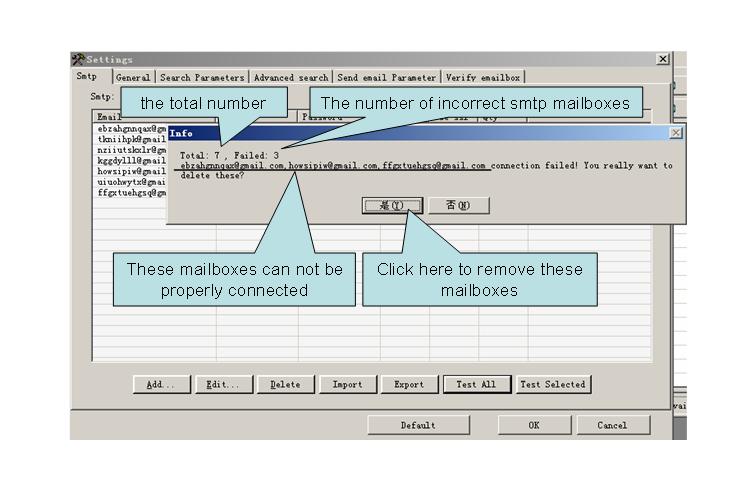The height and width of the screenshot is (491, 756).
Task: Click the Email column header
Action: click(x=109, y=117)
